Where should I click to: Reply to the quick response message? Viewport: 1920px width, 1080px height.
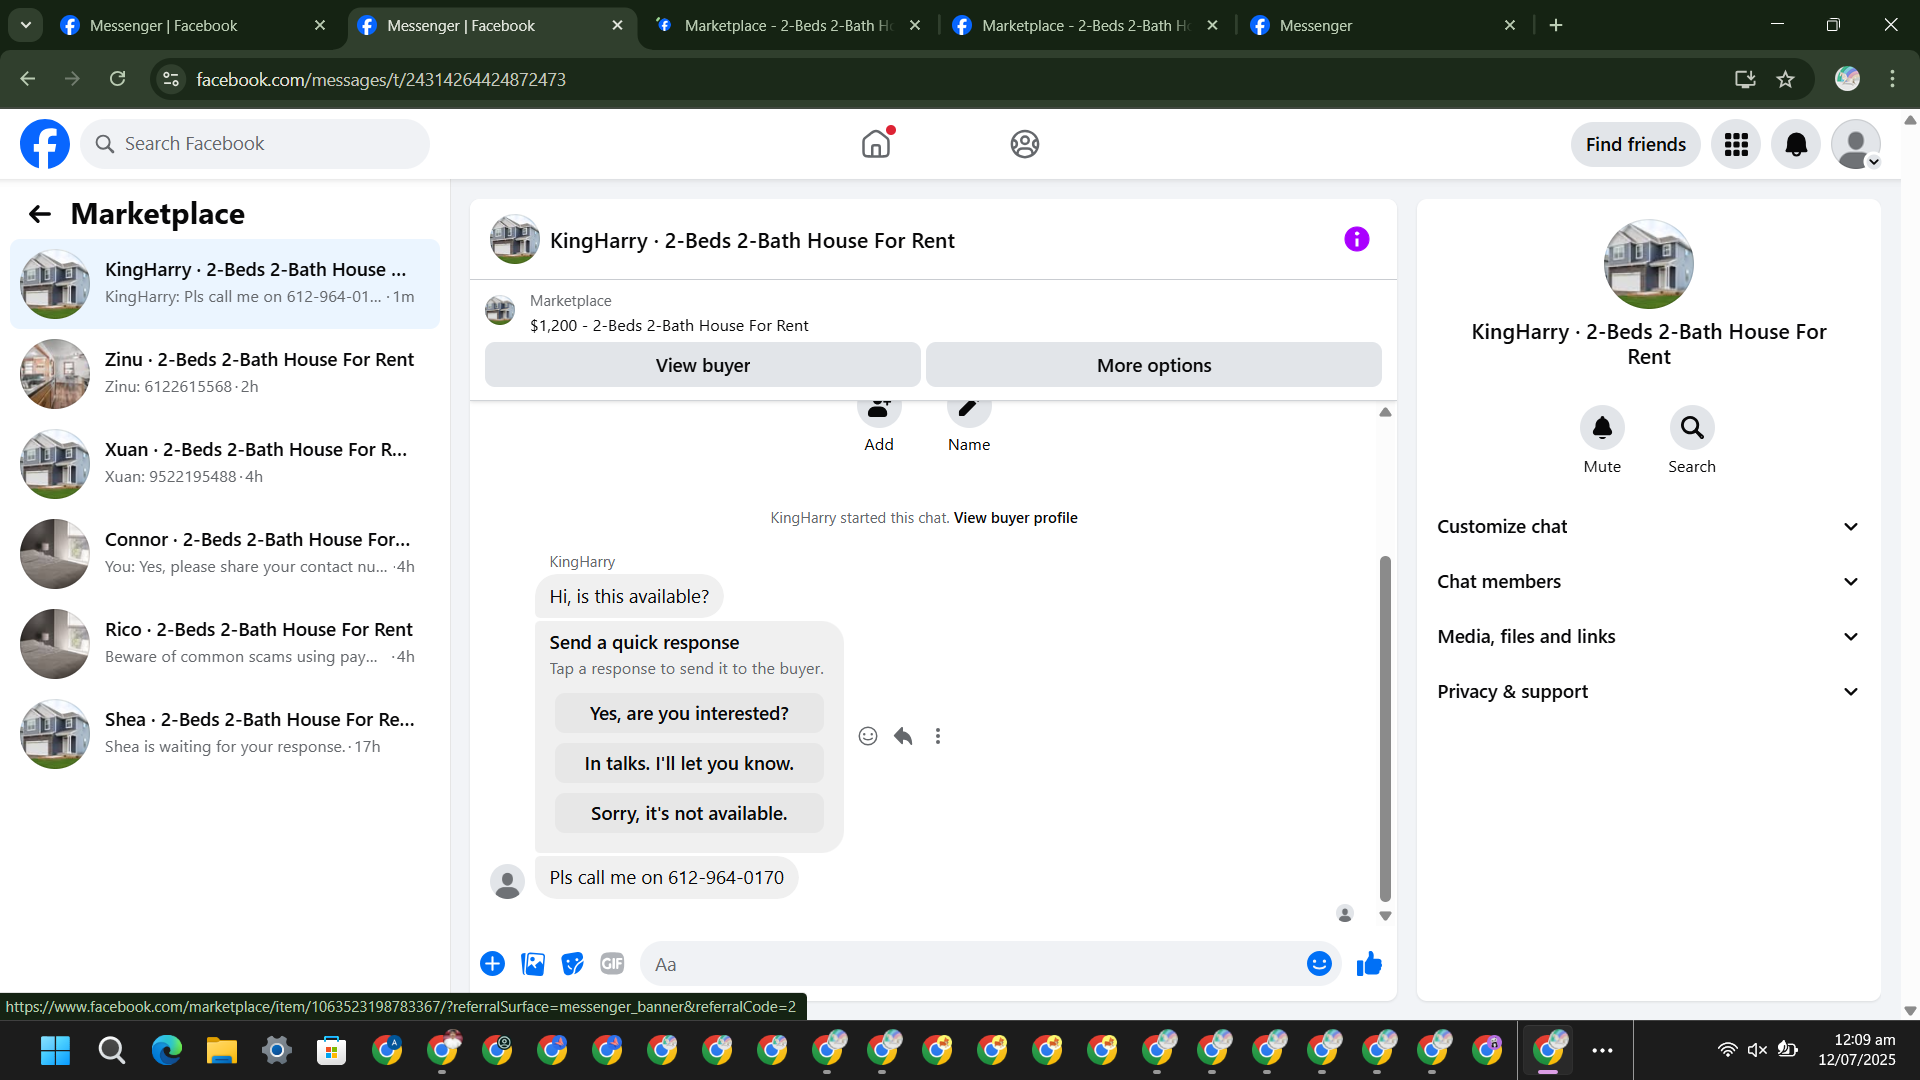coord(903,736)
